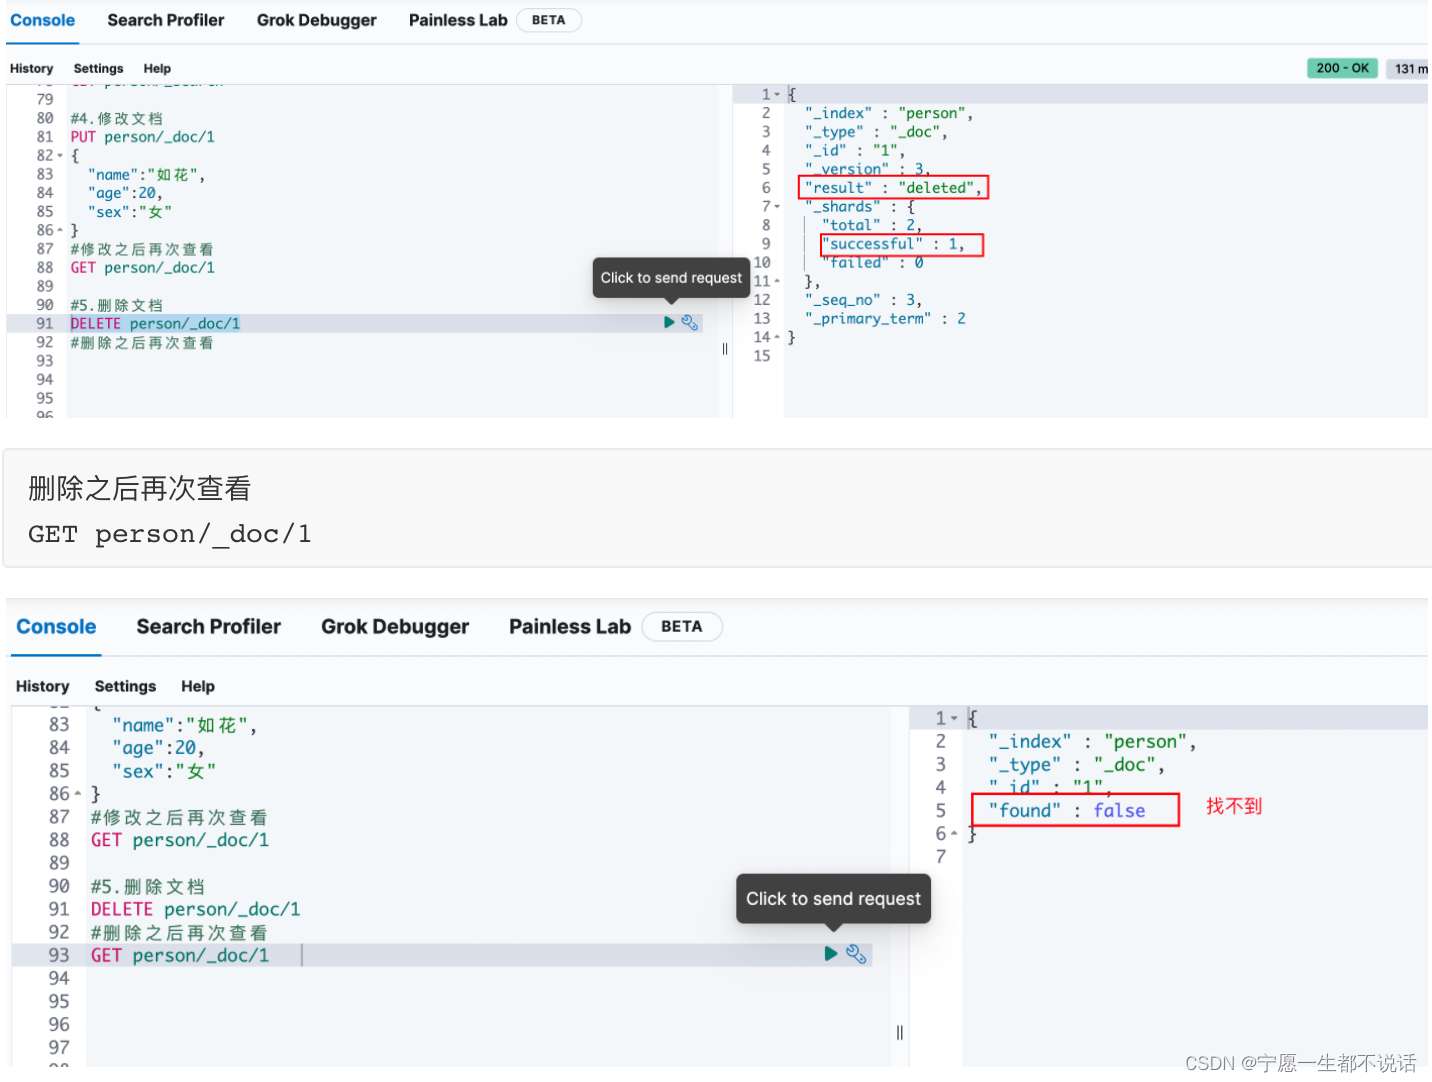Switch to Search Profiler tab in bottom panel
1432x1082 pixels.
pos(208,627)
